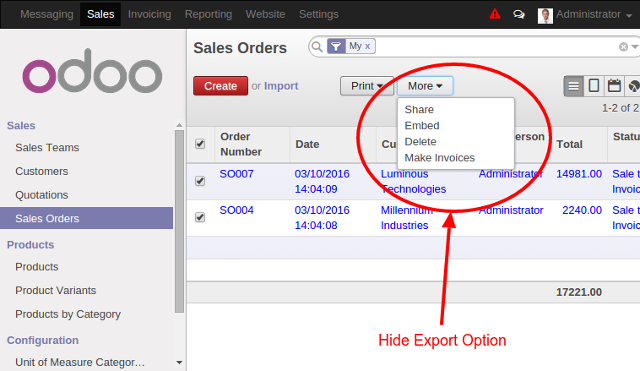Toggle the select-all orders checkbox
640x371 pixels.
(200, 144)
